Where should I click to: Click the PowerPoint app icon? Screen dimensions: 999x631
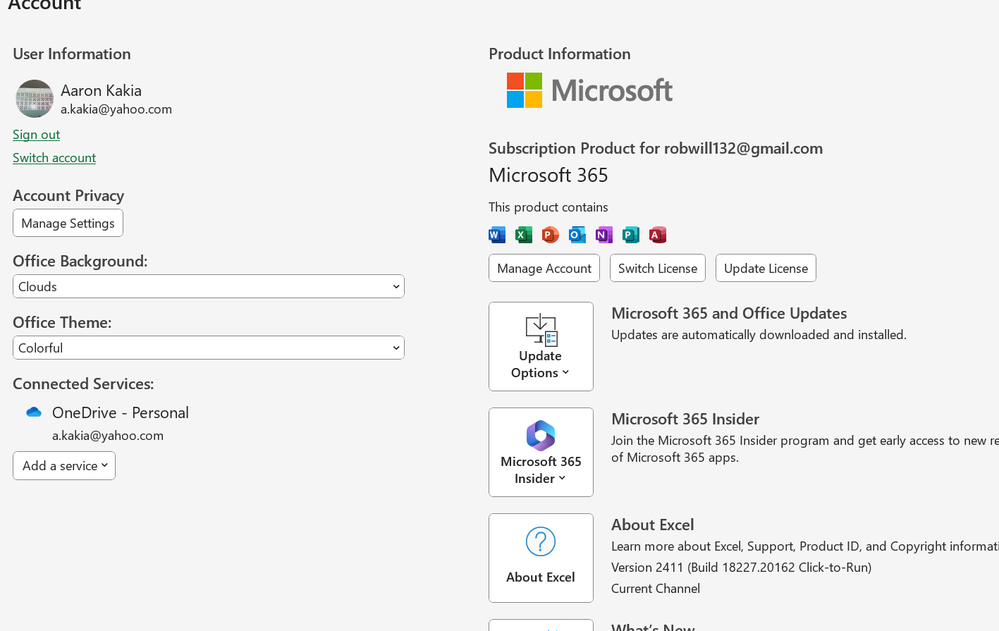(550, 235)
